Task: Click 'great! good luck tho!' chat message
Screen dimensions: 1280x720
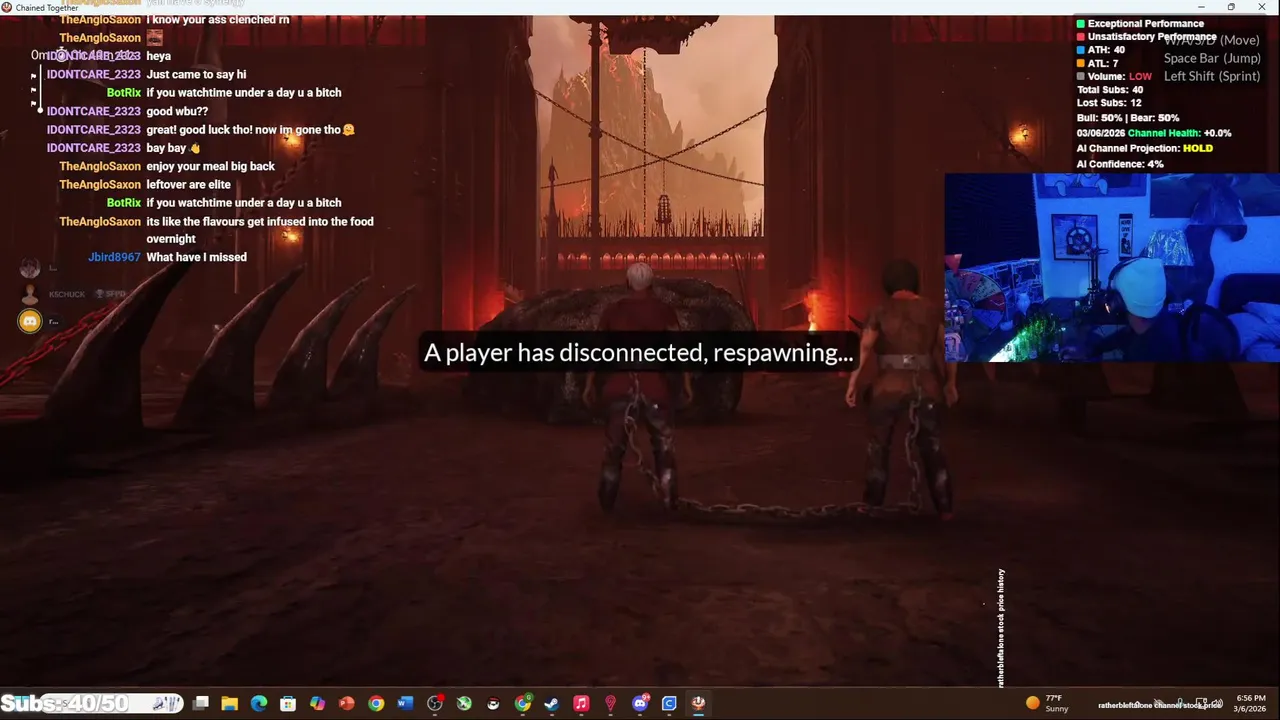Action: point(250,129)
